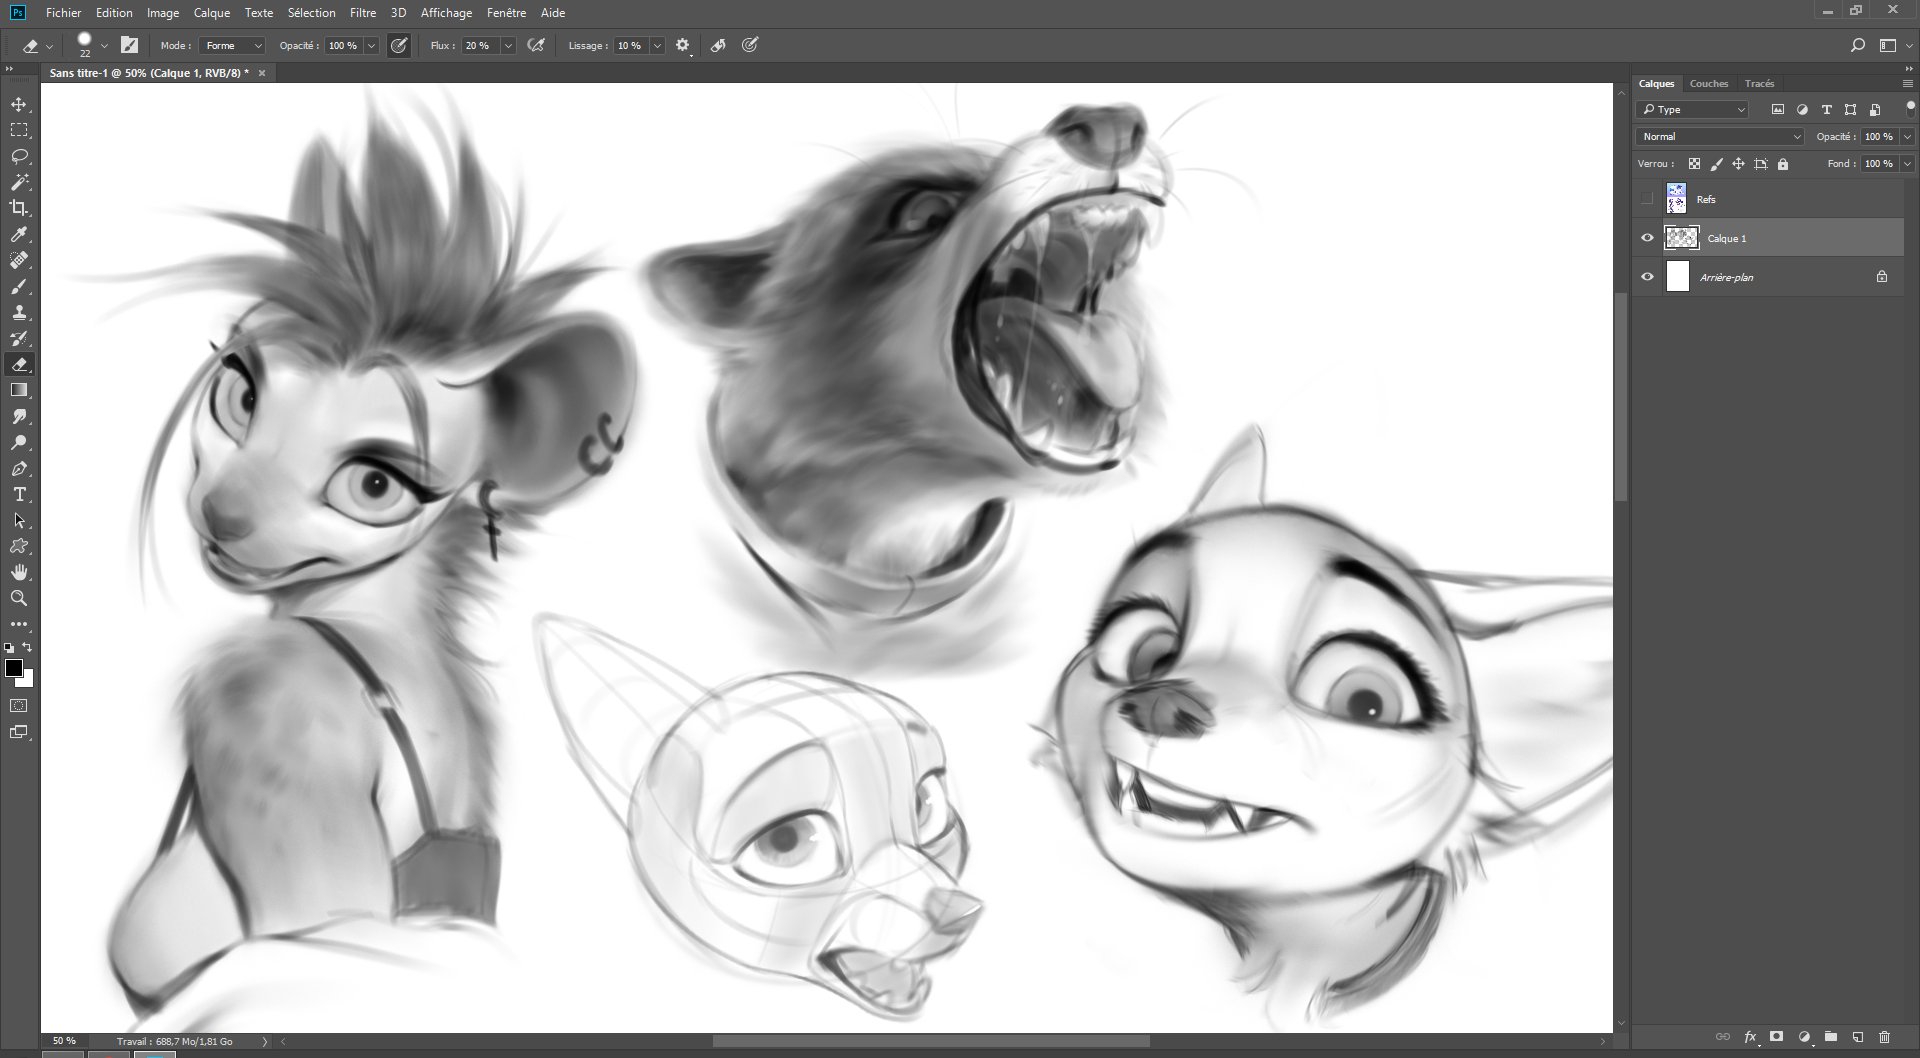This screenshot has height=1058, width=1920.
Task: Open the Sélection menu
Action: [x=311, y=13]
